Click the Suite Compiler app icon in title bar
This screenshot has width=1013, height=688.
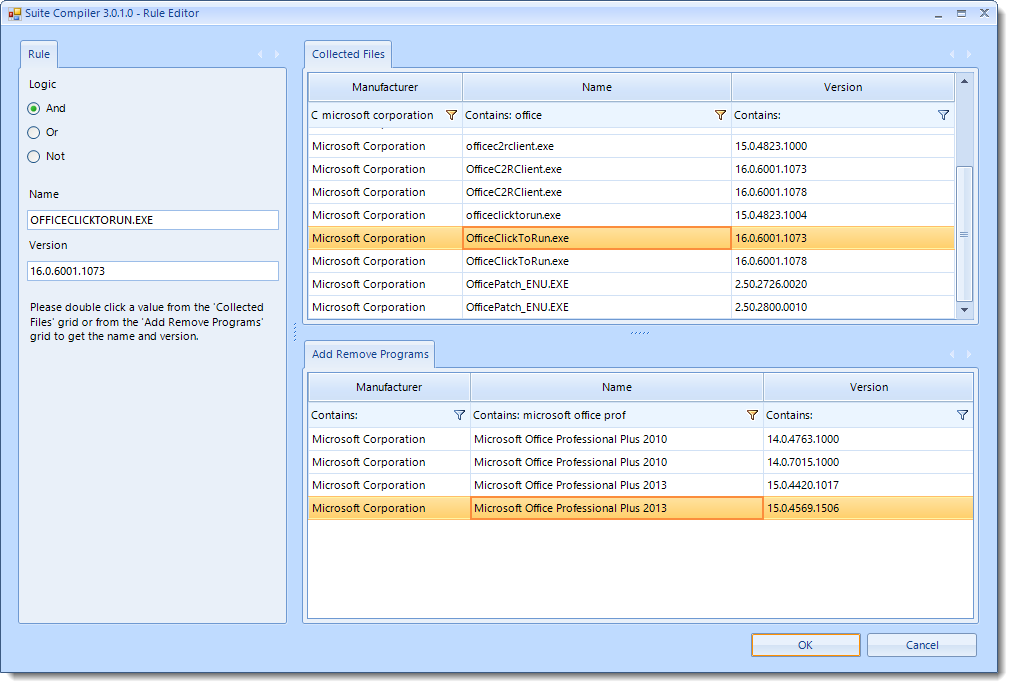(14, 14)
